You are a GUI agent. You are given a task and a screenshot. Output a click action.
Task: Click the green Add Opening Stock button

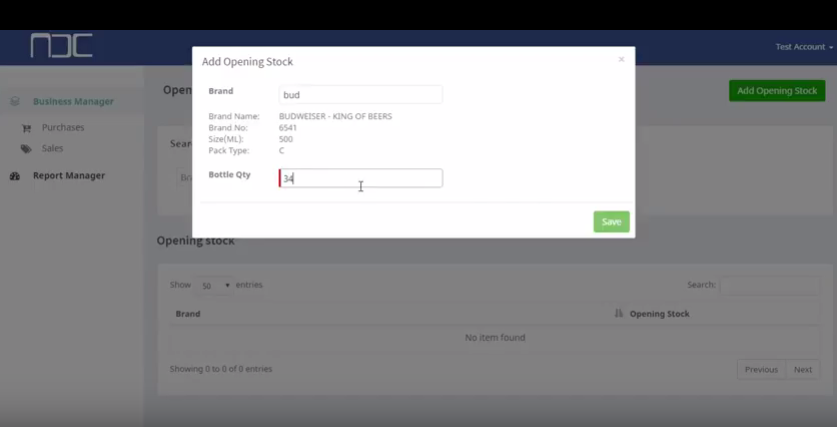[777, 91]
